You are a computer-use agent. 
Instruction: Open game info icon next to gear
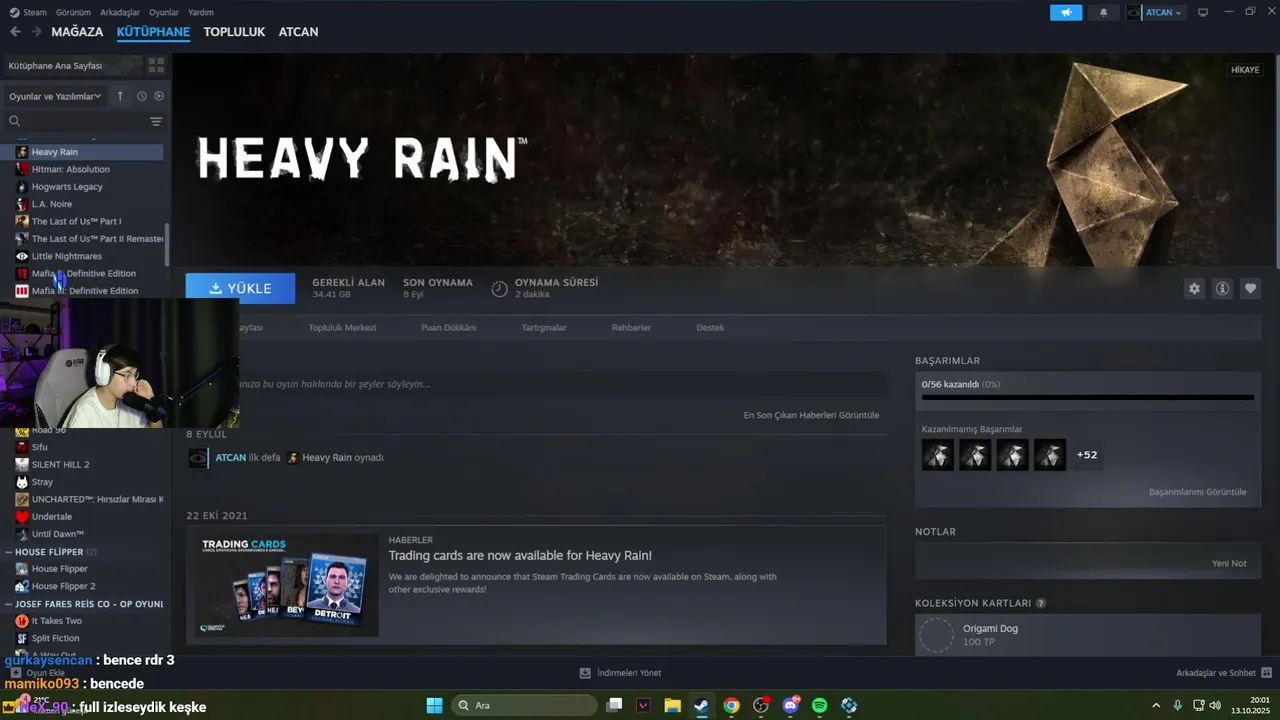click(x=1222, y=288)
